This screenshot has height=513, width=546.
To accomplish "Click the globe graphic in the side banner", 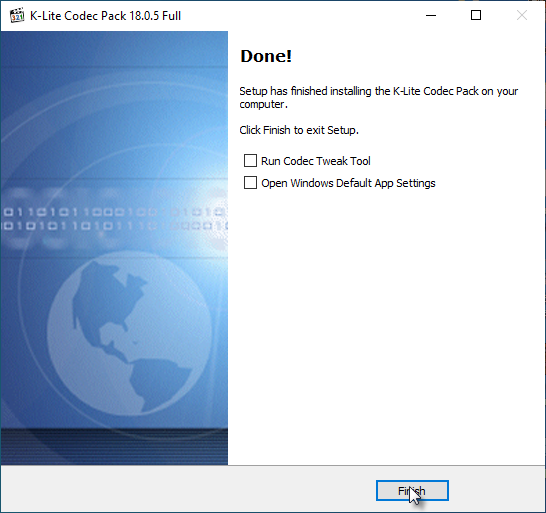I will (130, 333).
